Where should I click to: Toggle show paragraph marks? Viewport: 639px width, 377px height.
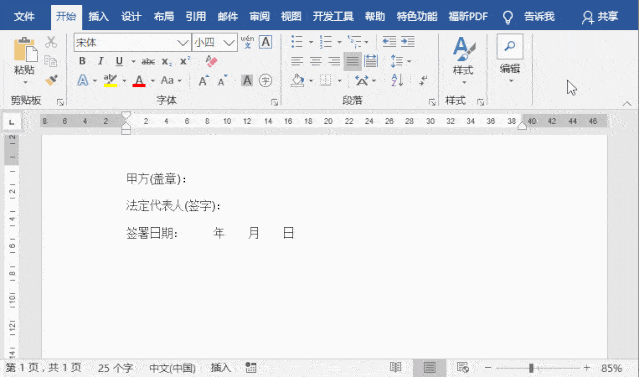pyautogui.click(x=423, y=80)
